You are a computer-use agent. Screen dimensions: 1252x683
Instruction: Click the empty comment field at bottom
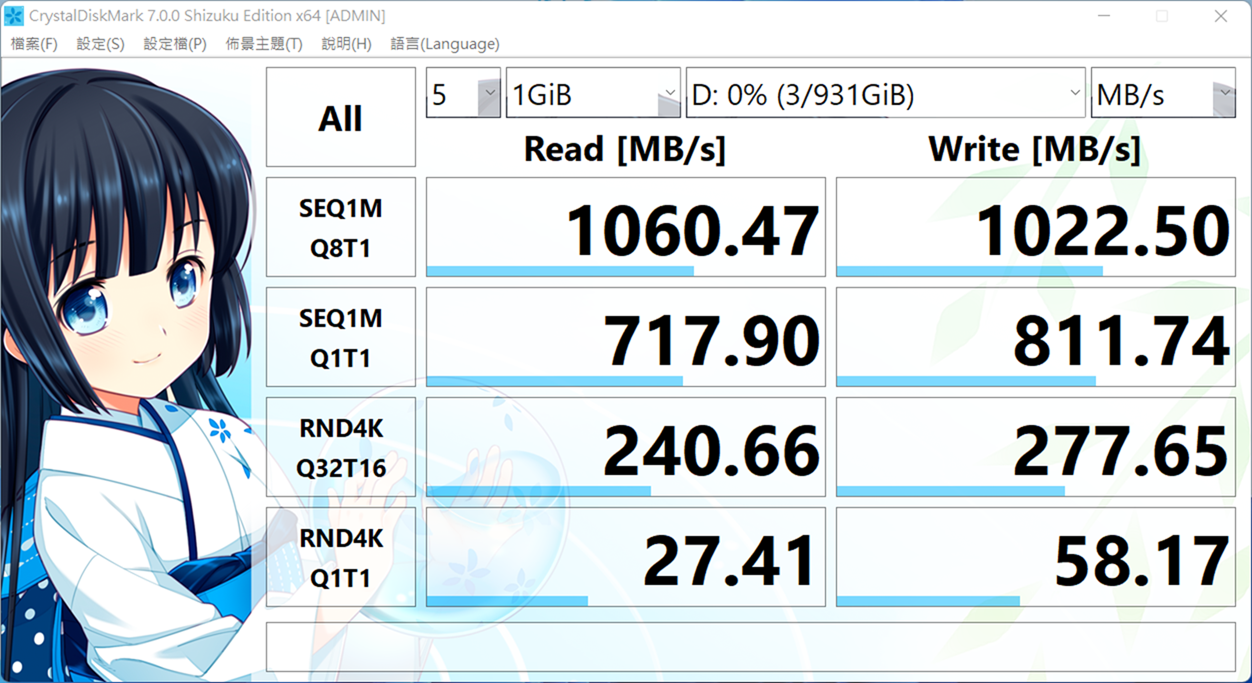point(750,646)
